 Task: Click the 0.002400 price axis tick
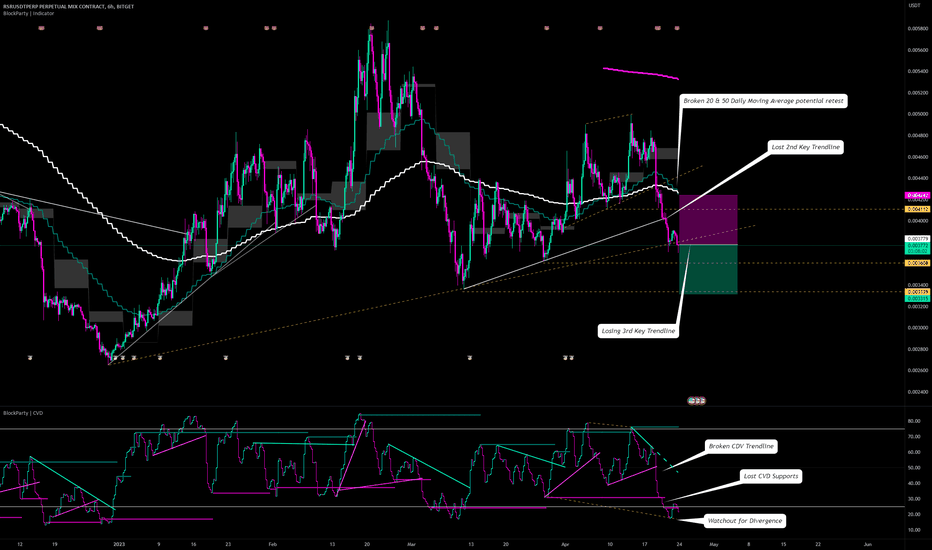tap(917, 392)
